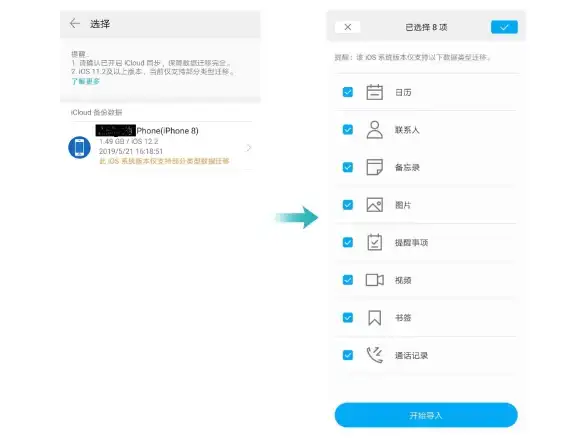
Task: Uncheck the 提醒事项 checkbox
Action: (x=348, y=242)
